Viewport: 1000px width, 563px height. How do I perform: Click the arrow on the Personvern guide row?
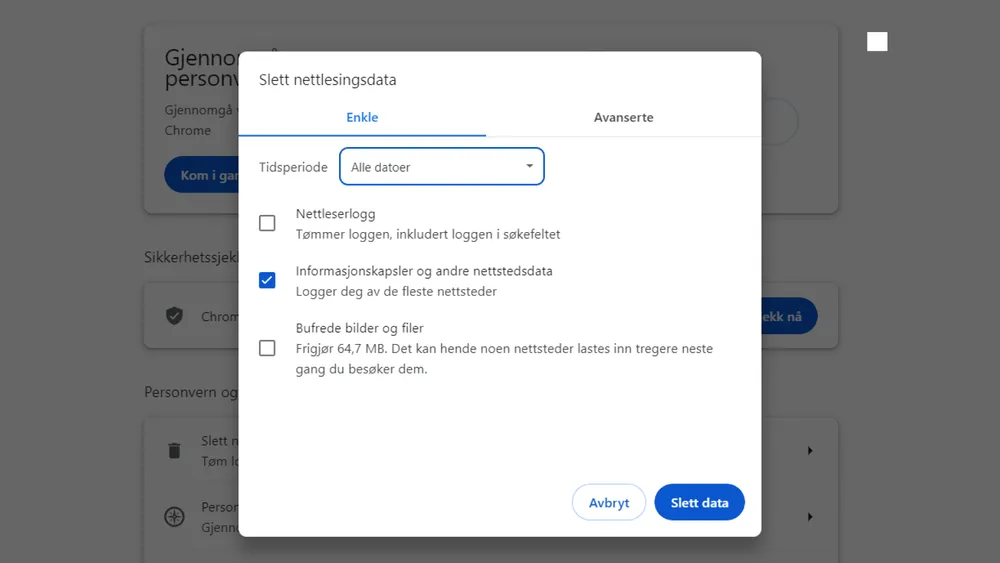(810, 517)
